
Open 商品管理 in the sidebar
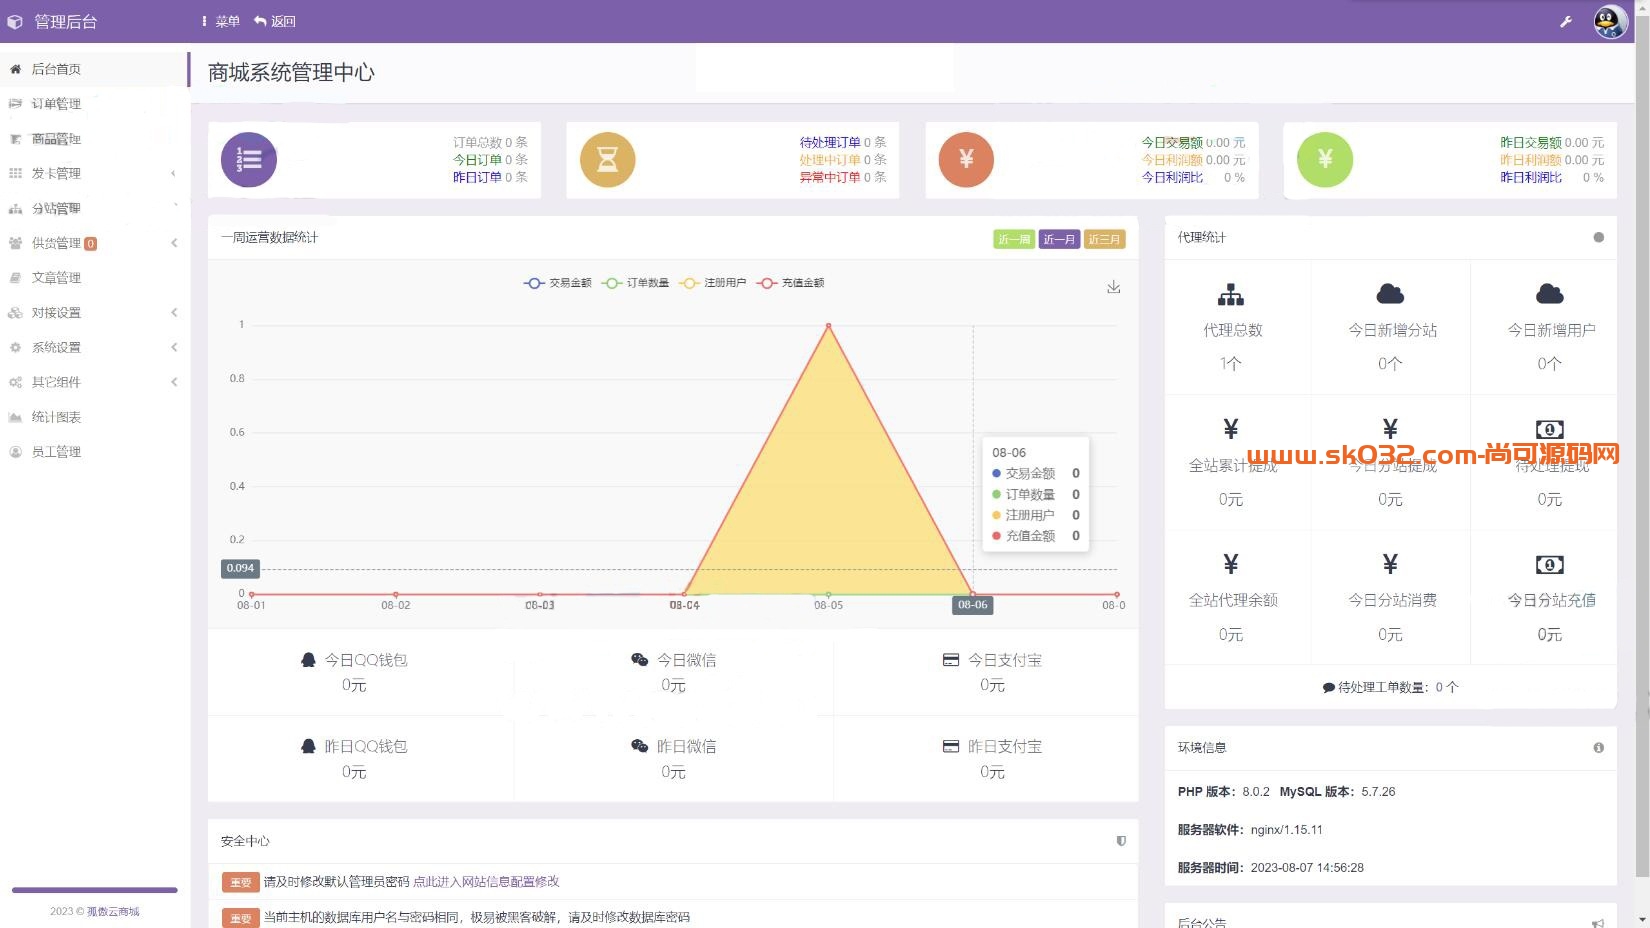click(95, 139)
